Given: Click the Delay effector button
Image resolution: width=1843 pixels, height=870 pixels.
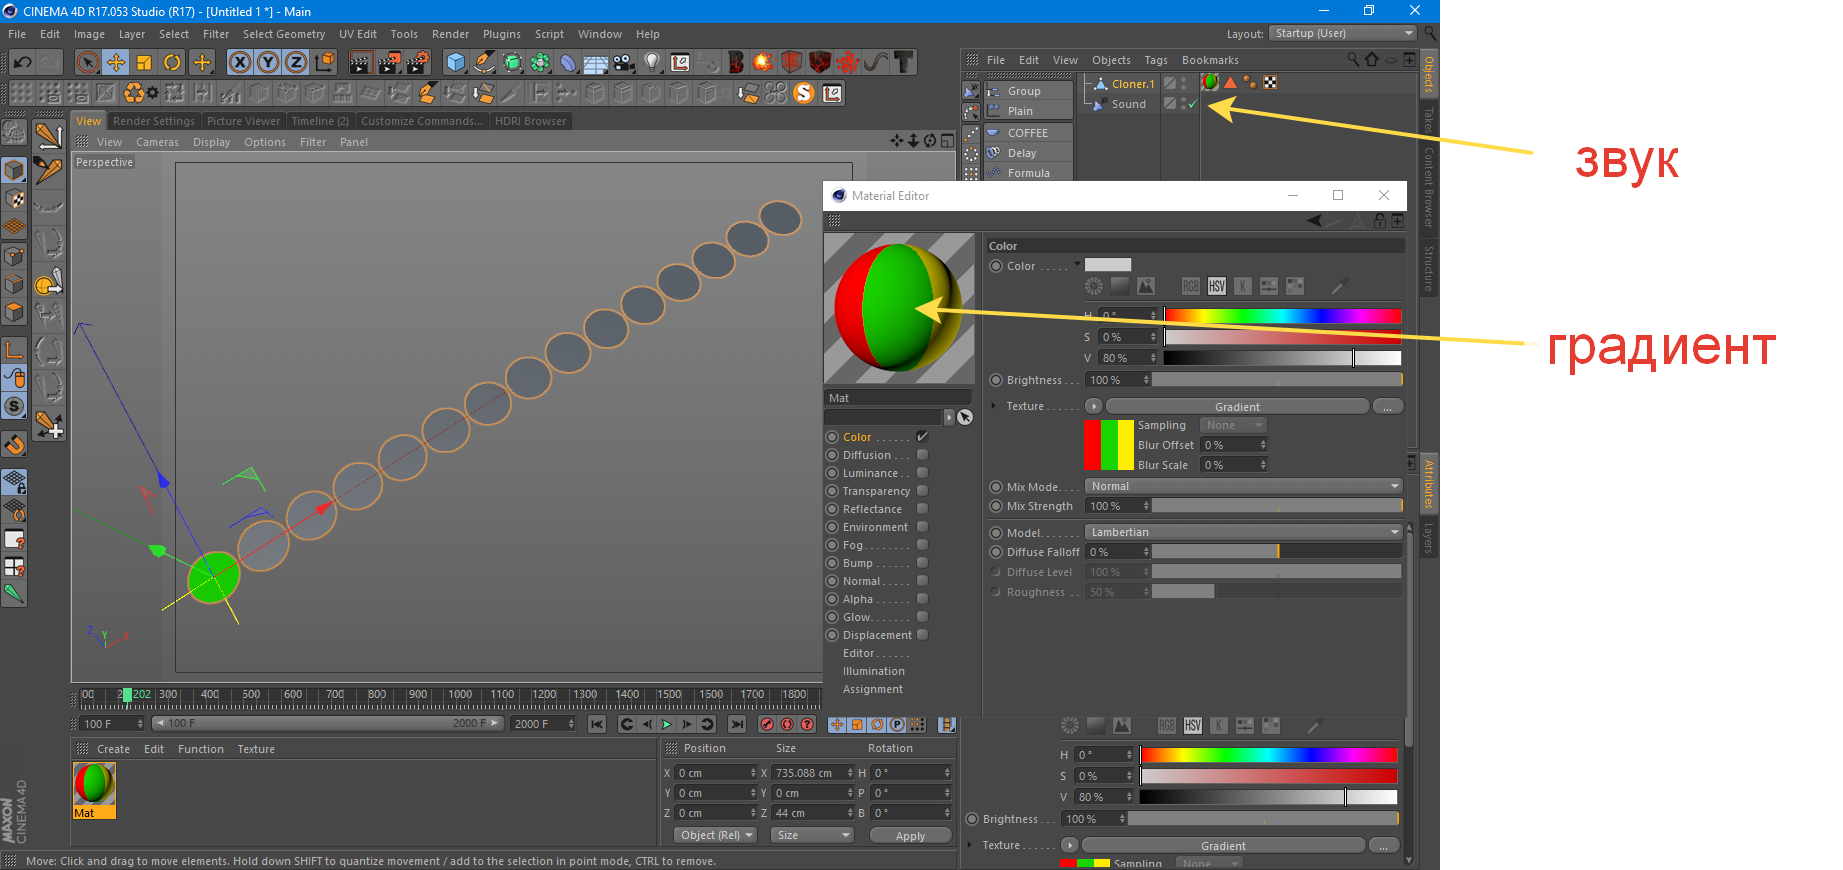Looking at the screenshot, I should (x=1029, y=153).
